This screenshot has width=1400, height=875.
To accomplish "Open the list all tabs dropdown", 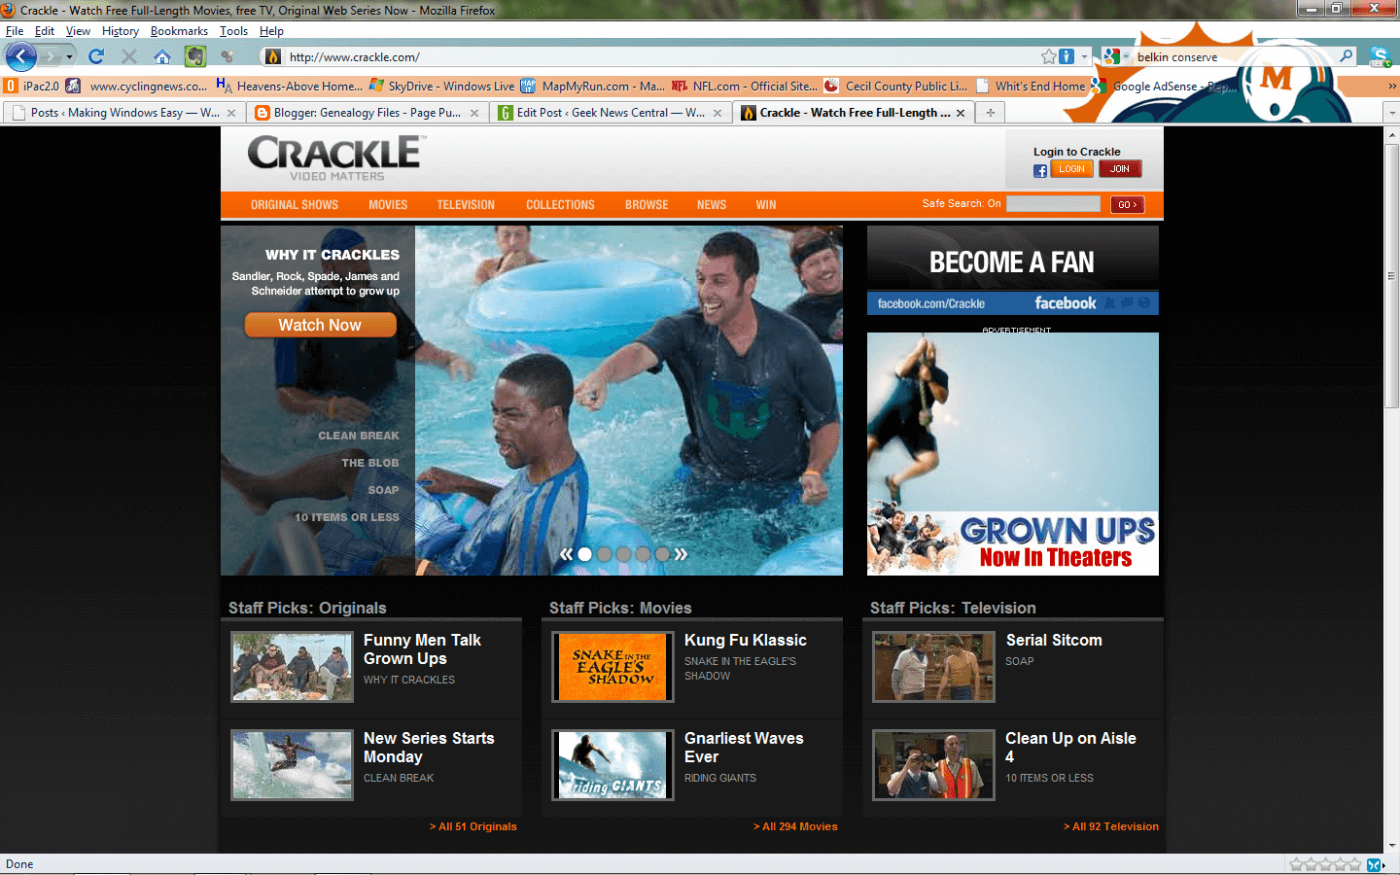I will tap(1391, 113).
